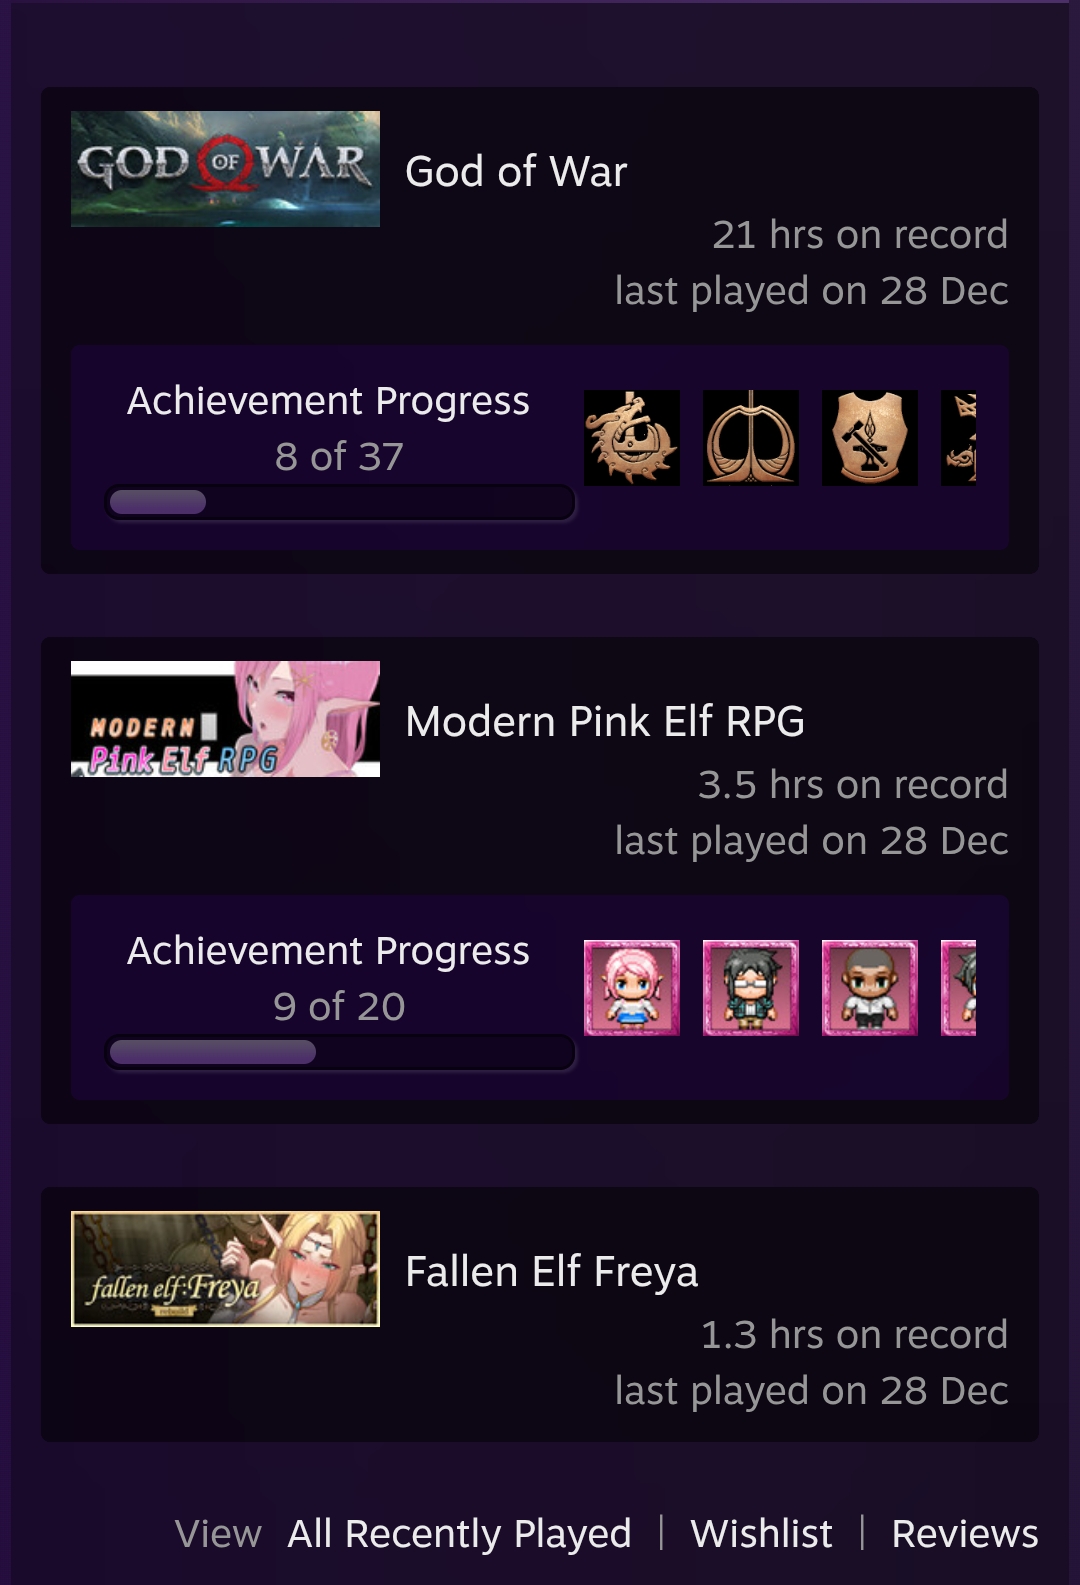1080x1585 pixels.
Task: Select the pink-haired elf character achievement icon
Action: tap(632, 988)
